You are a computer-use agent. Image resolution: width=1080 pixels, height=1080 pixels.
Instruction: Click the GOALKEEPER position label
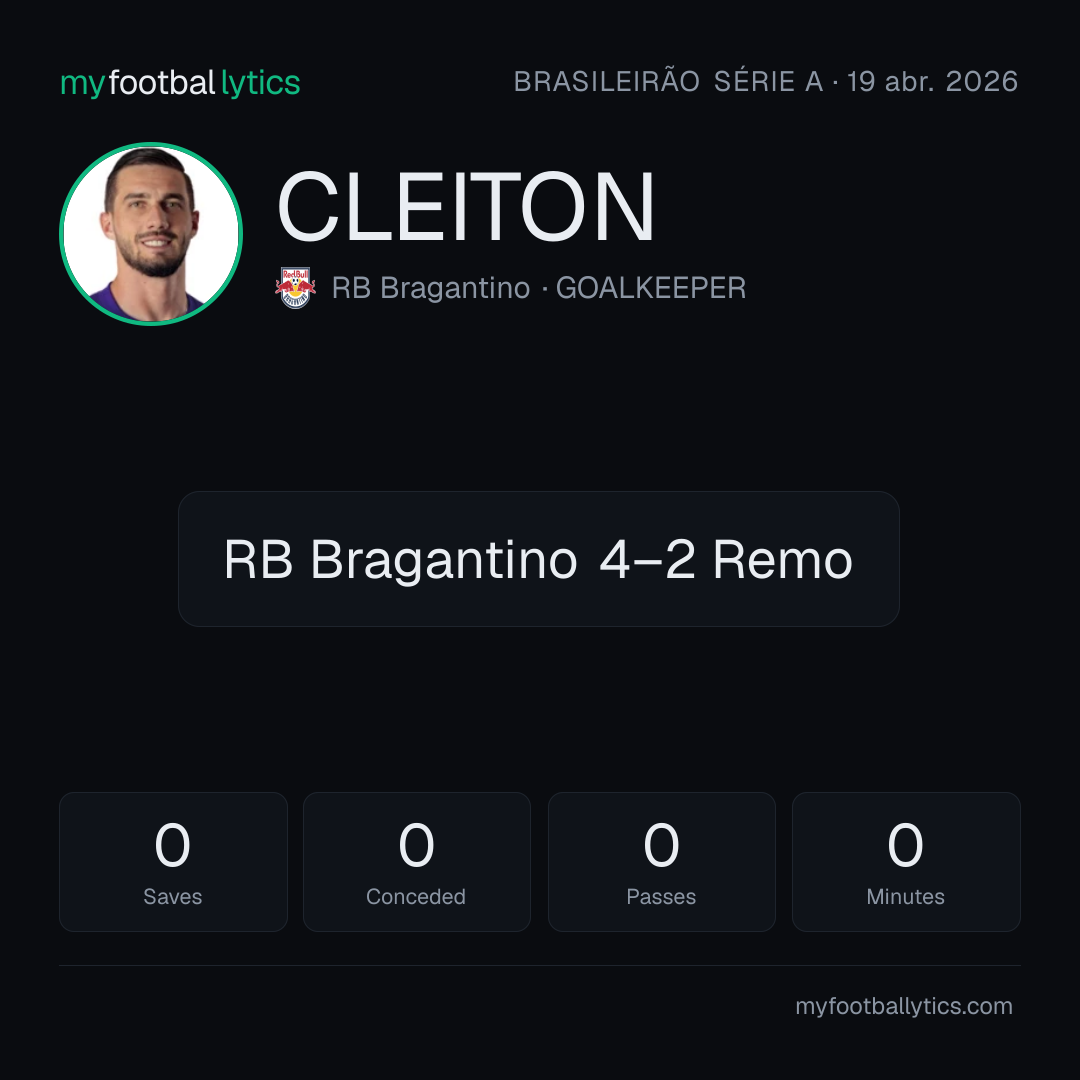(651, 288)
